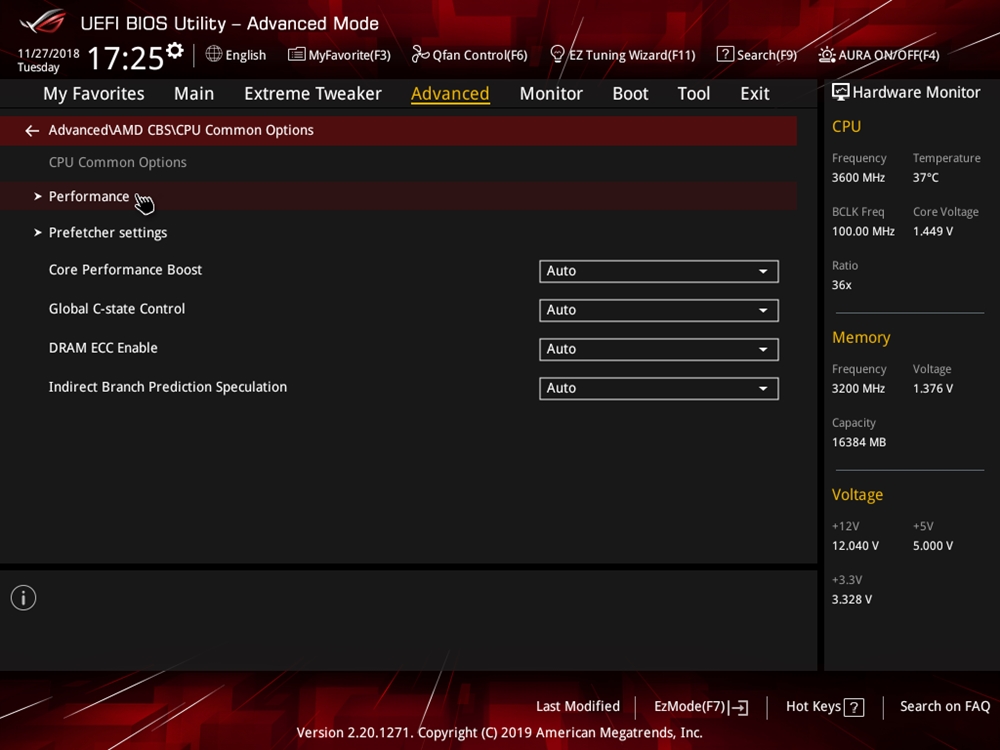Image resolution: width=1000 pixels, height=750 pixels.
Task: Open the Extreme Tweaker tab
Action: point(312,94)
